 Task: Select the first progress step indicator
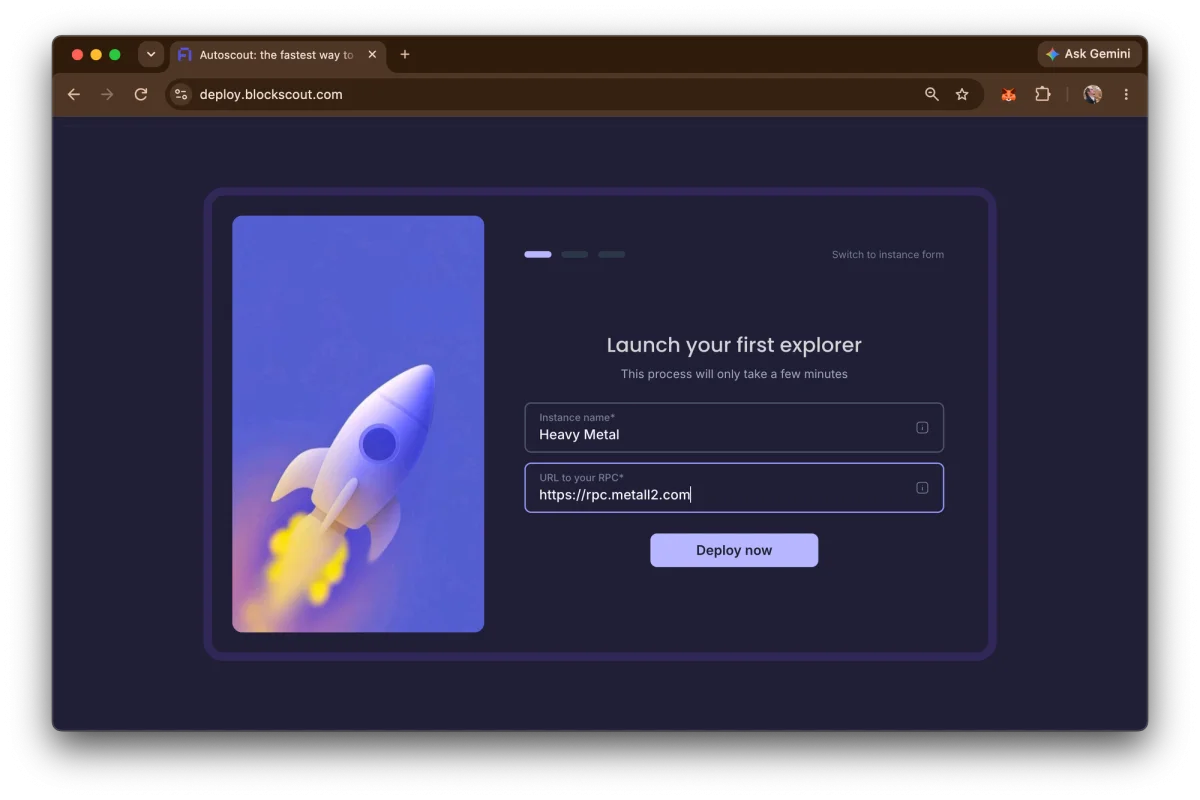point(538,254)
